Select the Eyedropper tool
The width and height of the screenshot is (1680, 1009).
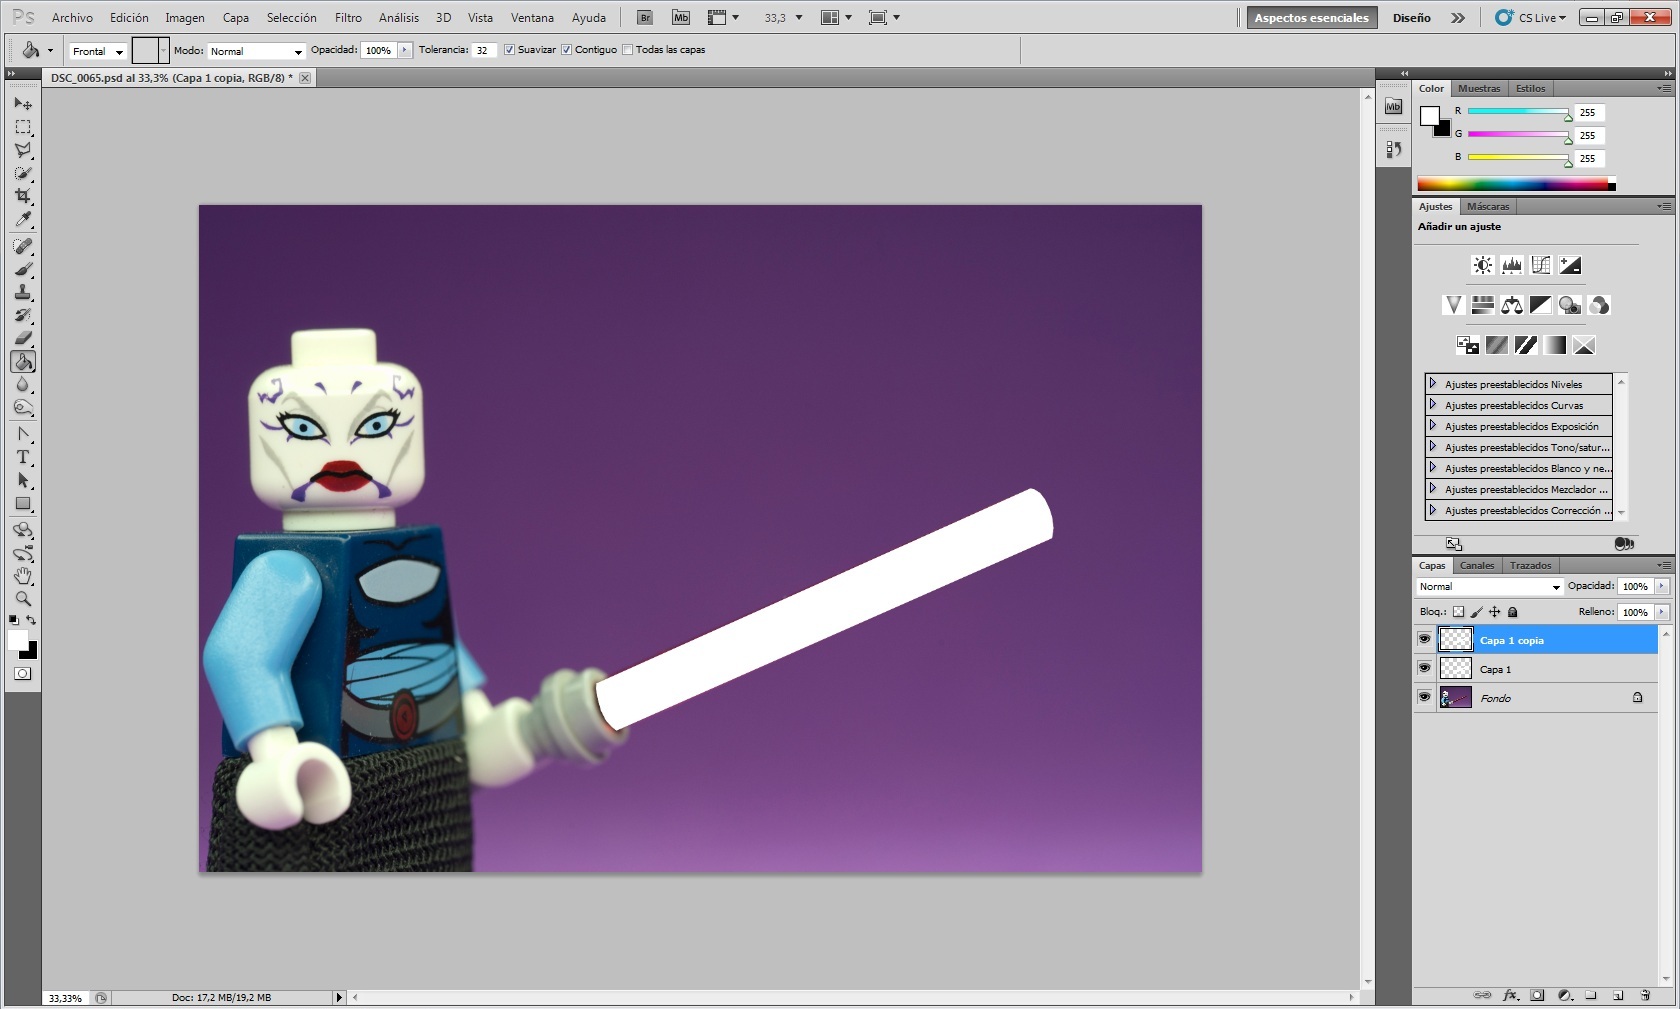[23, 220]
